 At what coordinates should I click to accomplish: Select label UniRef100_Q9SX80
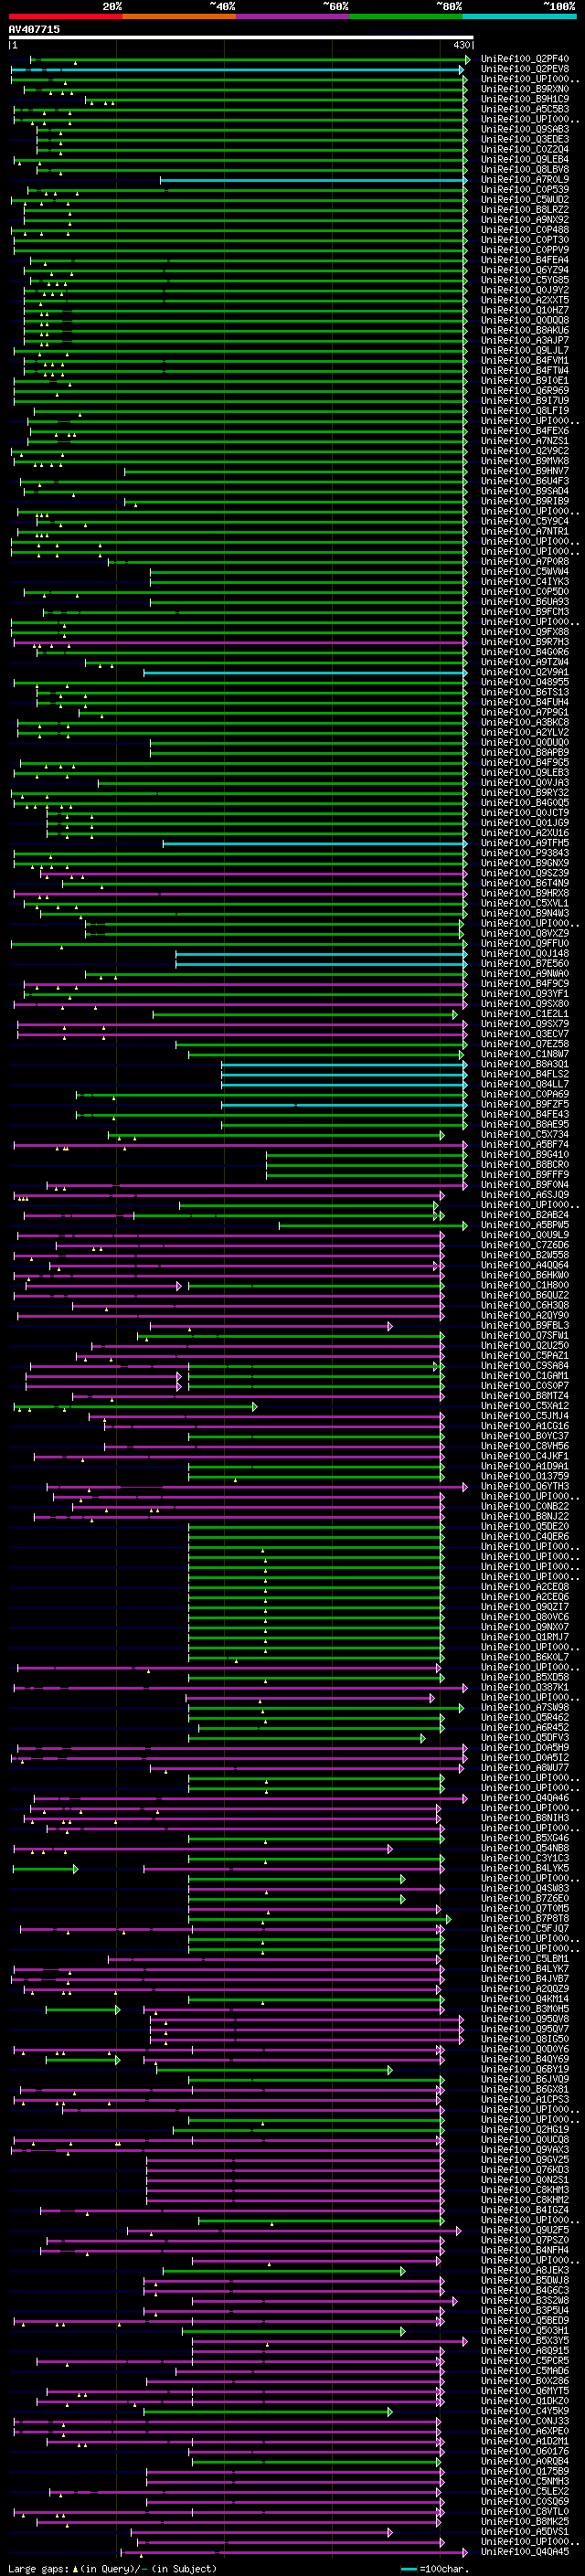[525, 1004]
